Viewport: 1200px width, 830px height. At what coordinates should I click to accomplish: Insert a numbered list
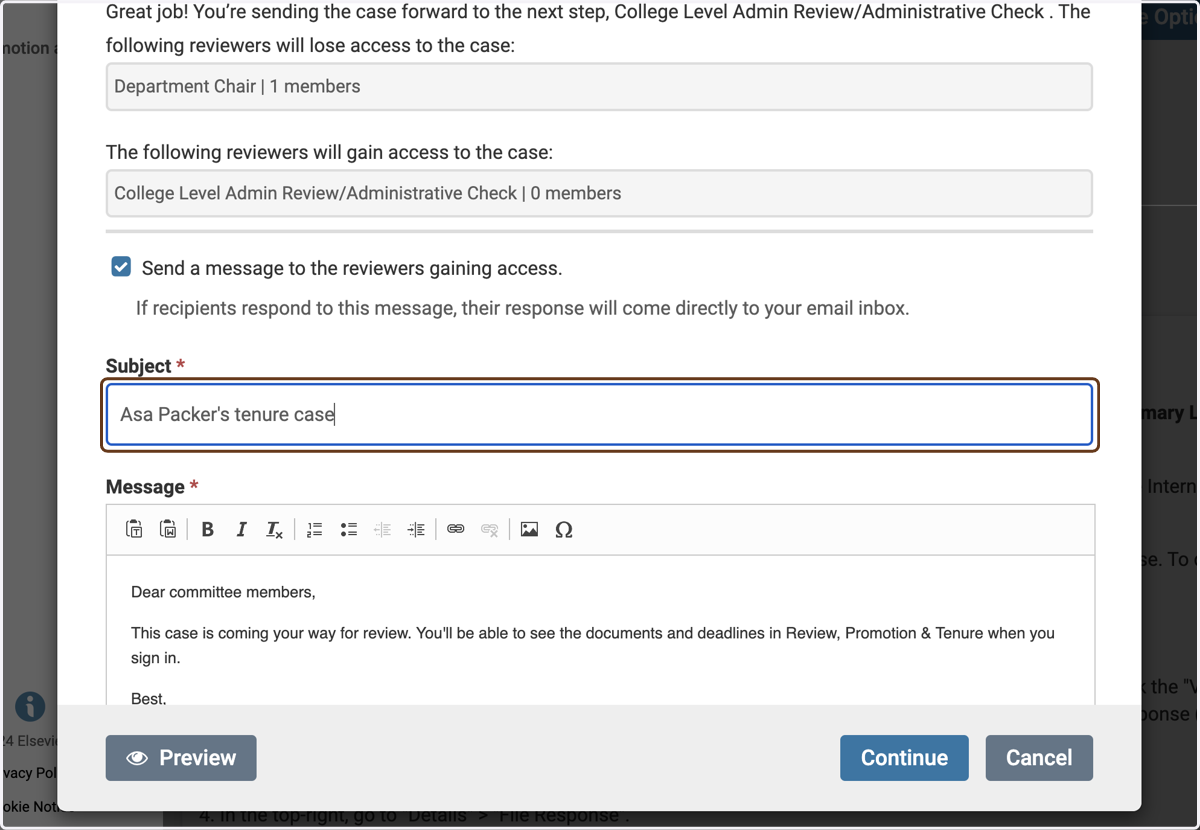(x=315, y=529)
